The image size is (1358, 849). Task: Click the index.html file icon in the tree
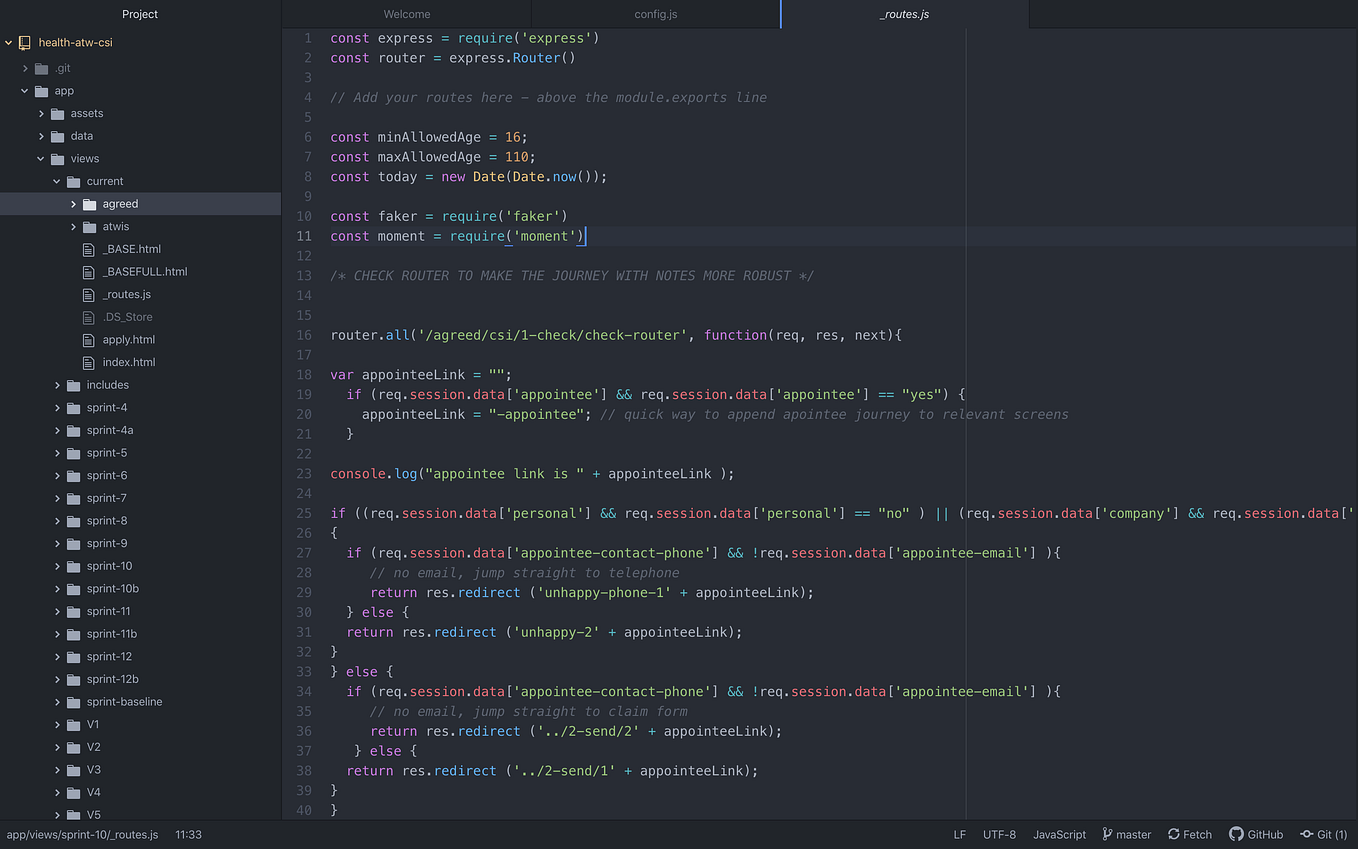coord(88,362)
